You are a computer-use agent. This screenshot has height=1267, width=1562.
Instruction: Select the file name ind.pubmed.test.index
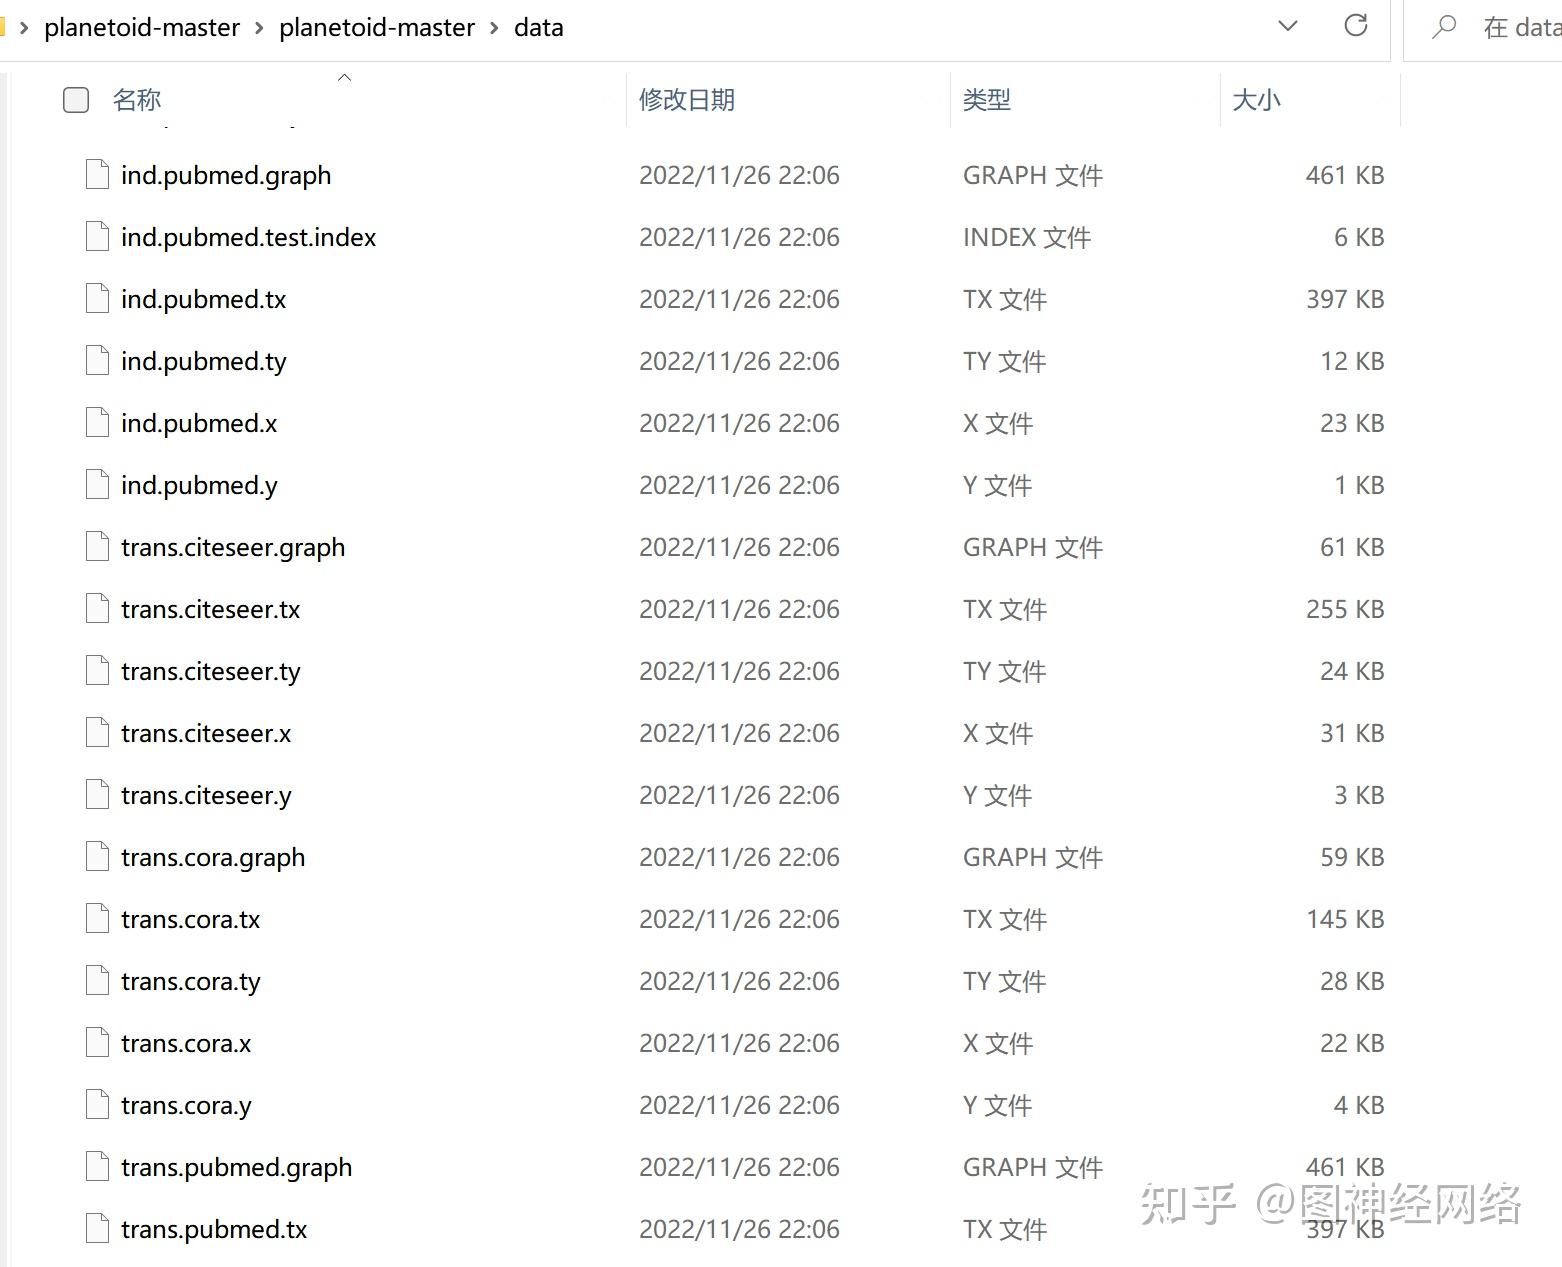point(249,238)
